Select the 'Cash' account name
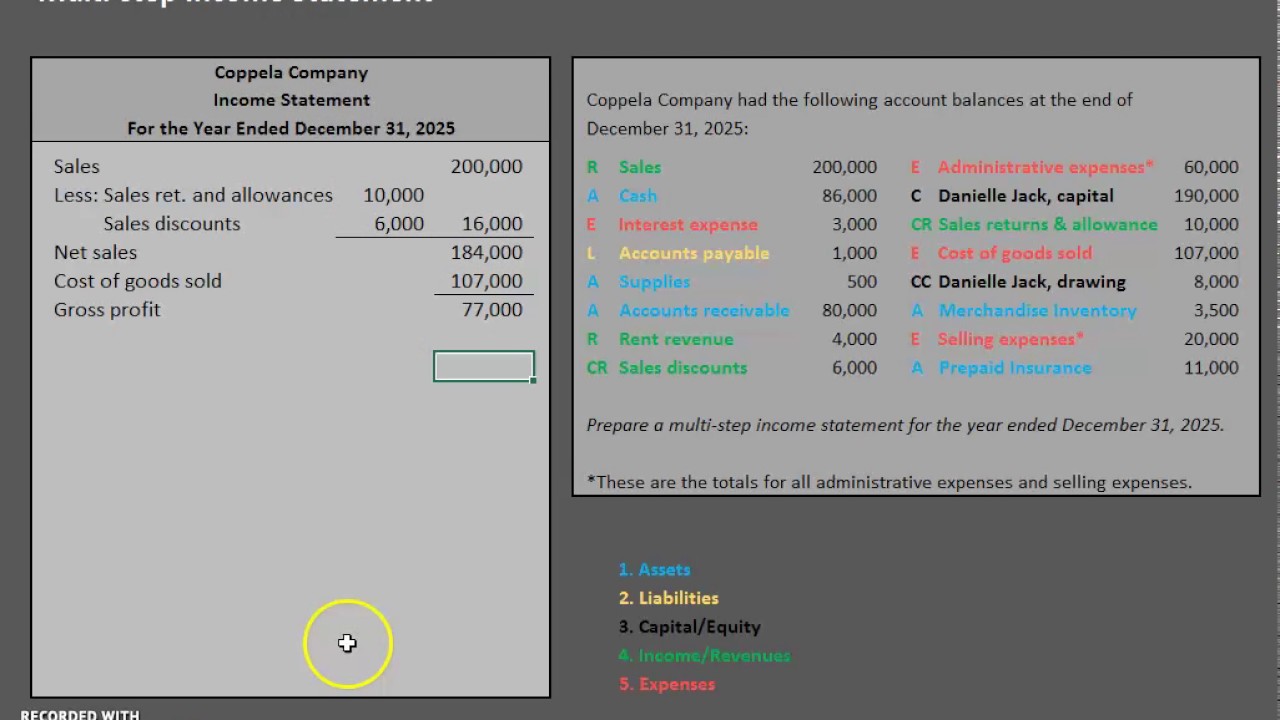The image size is (1280, 720). point(638,195)
